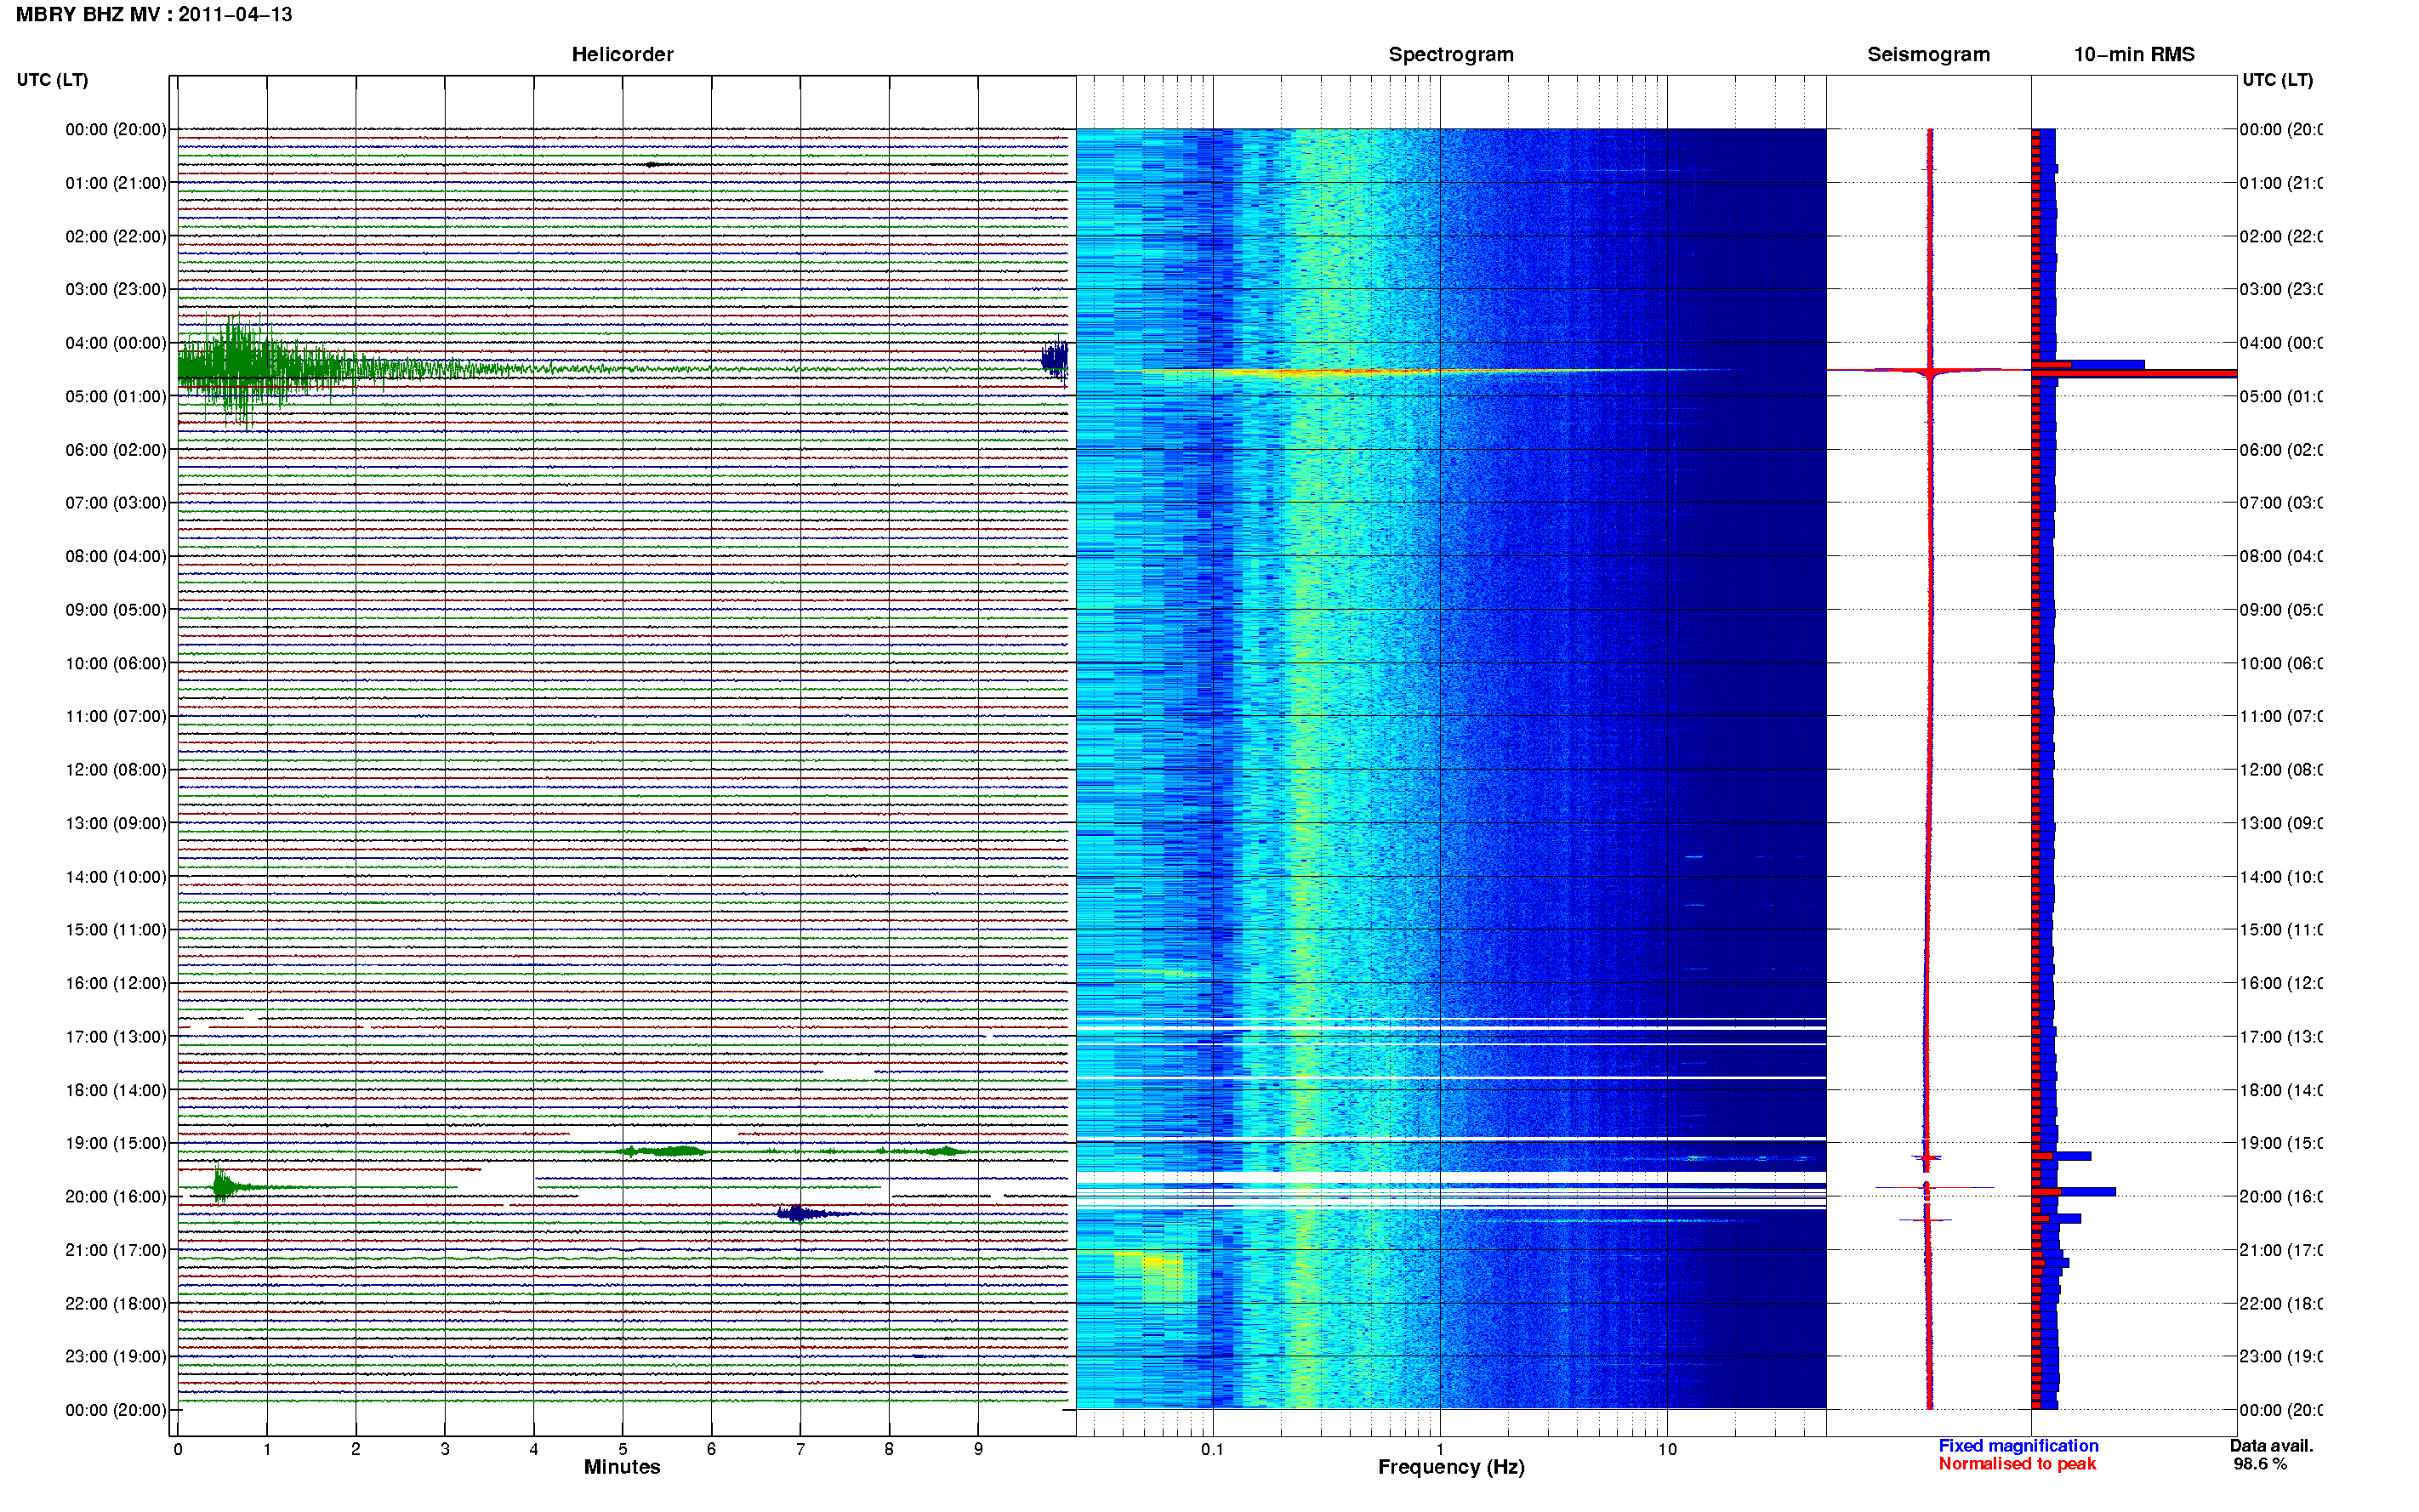Select the 10 frequency tick label

[1667, 1449]
